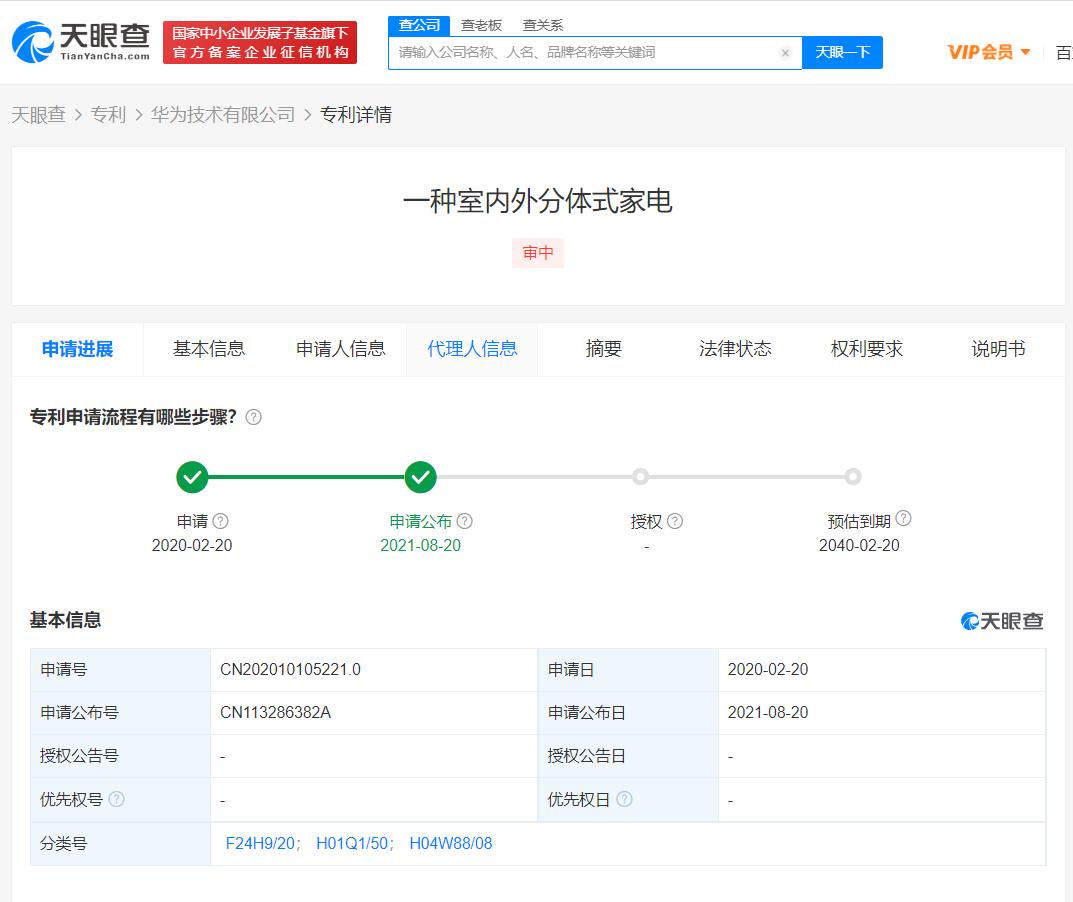Go to 天眼查 breadcrumb link
The image size is (1073, 902).
coord(38,115)
